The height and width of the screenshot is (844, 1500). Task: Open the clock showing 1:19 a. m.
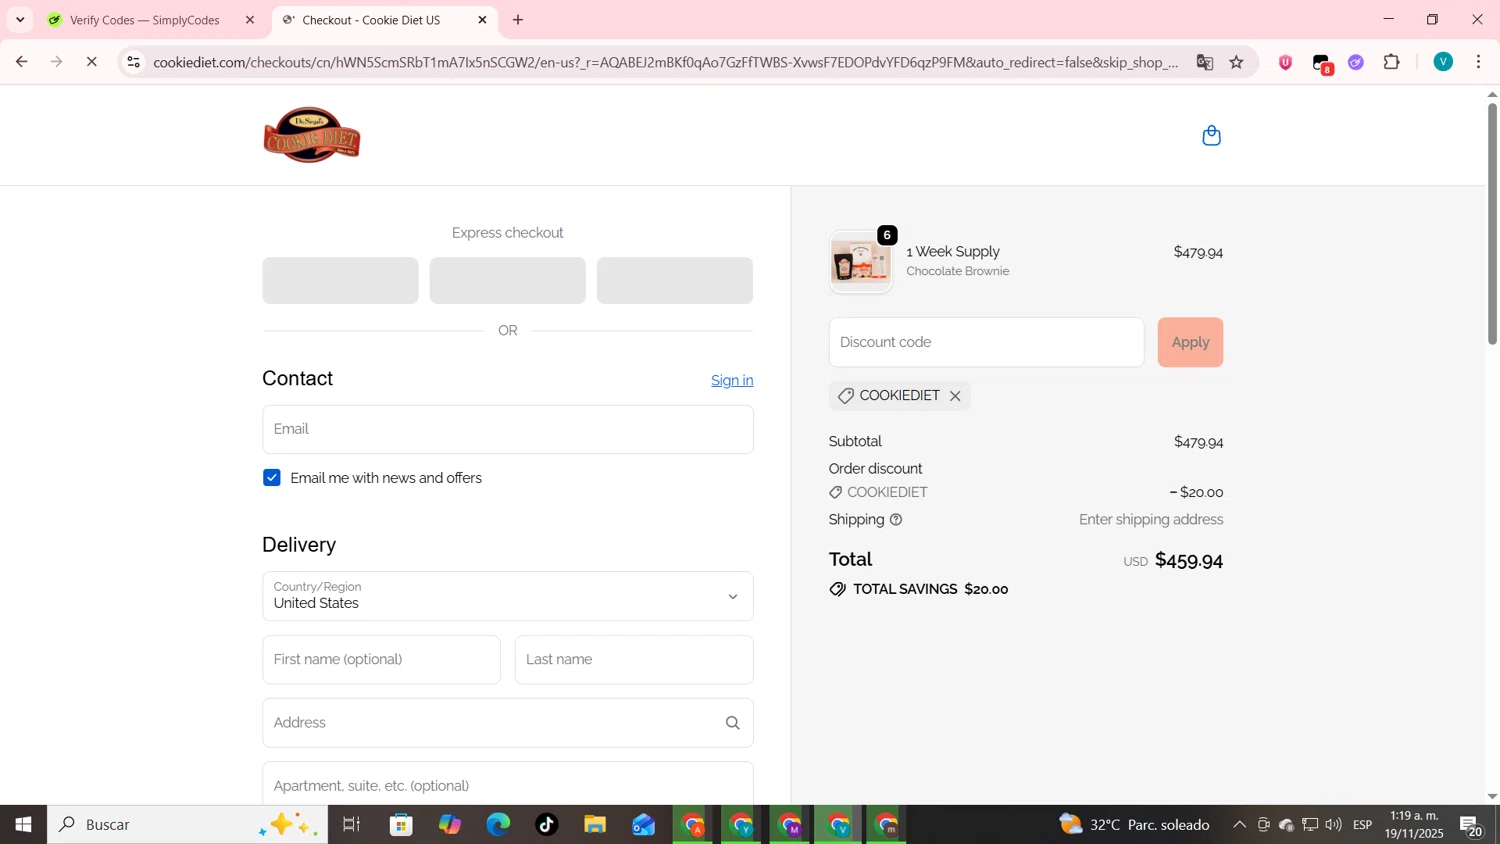point(1415,825)
